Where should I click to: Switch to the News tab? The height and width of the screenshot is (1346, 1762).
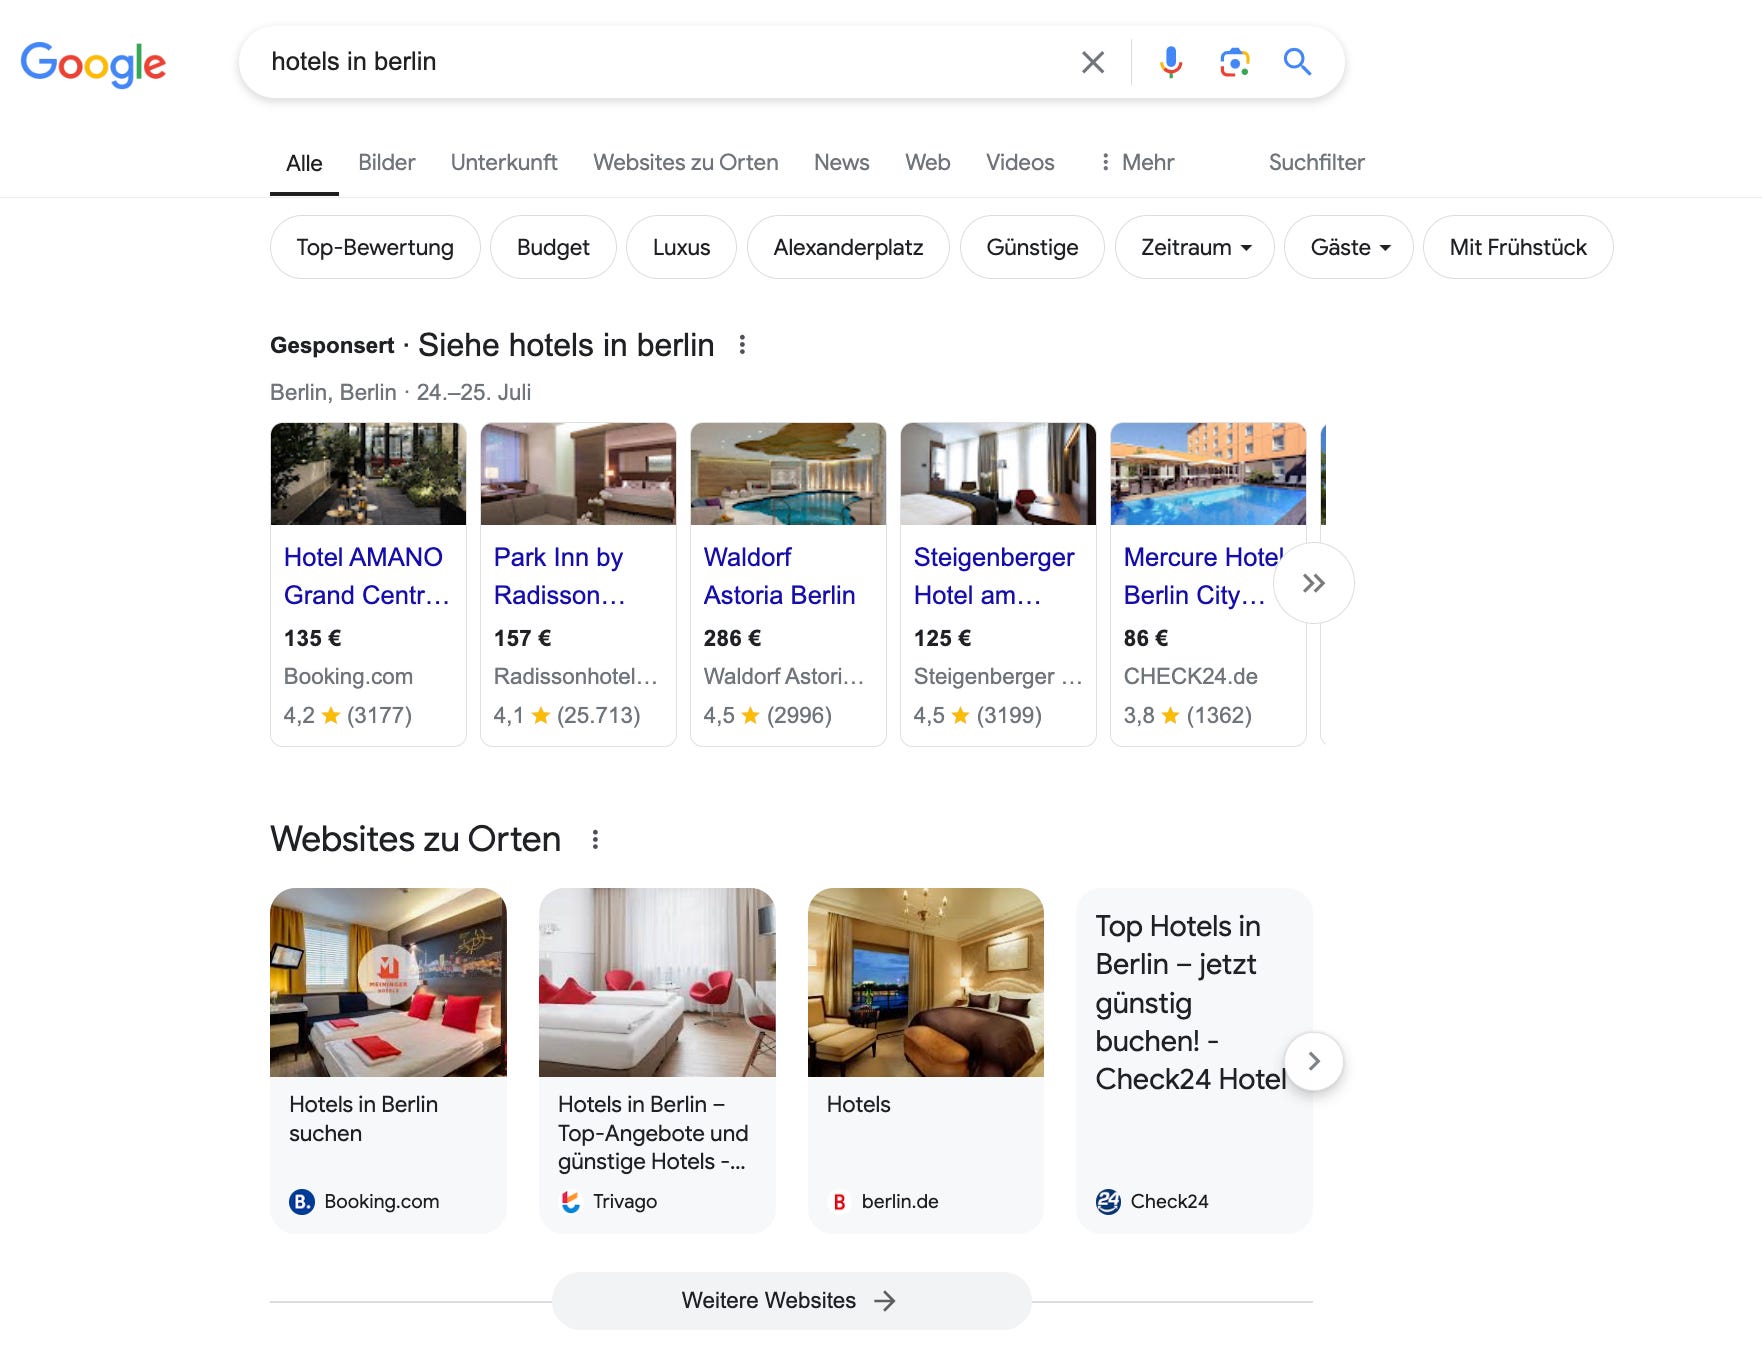[x=842, y=162]
